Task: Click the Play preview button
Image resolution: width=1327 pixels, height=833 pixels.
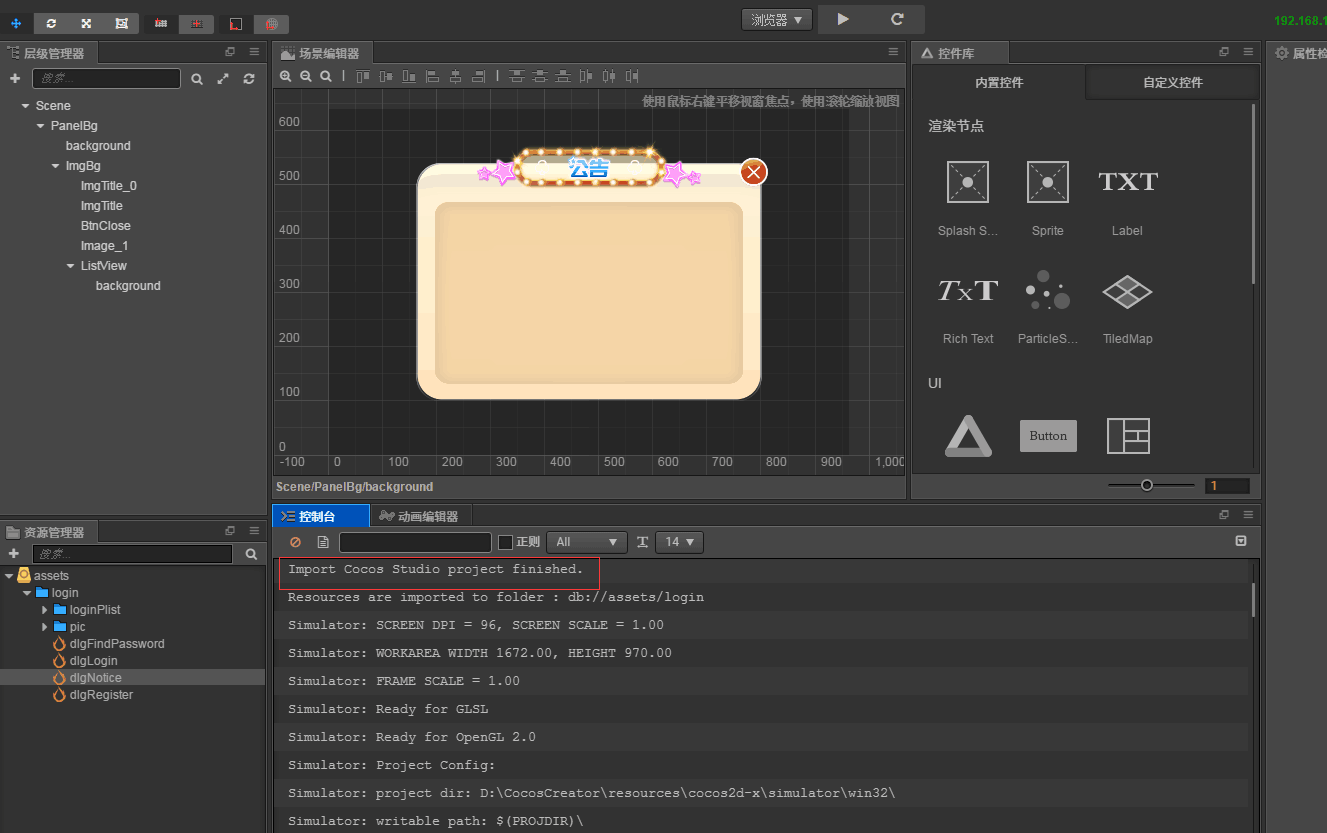Action: click(843, 19)
